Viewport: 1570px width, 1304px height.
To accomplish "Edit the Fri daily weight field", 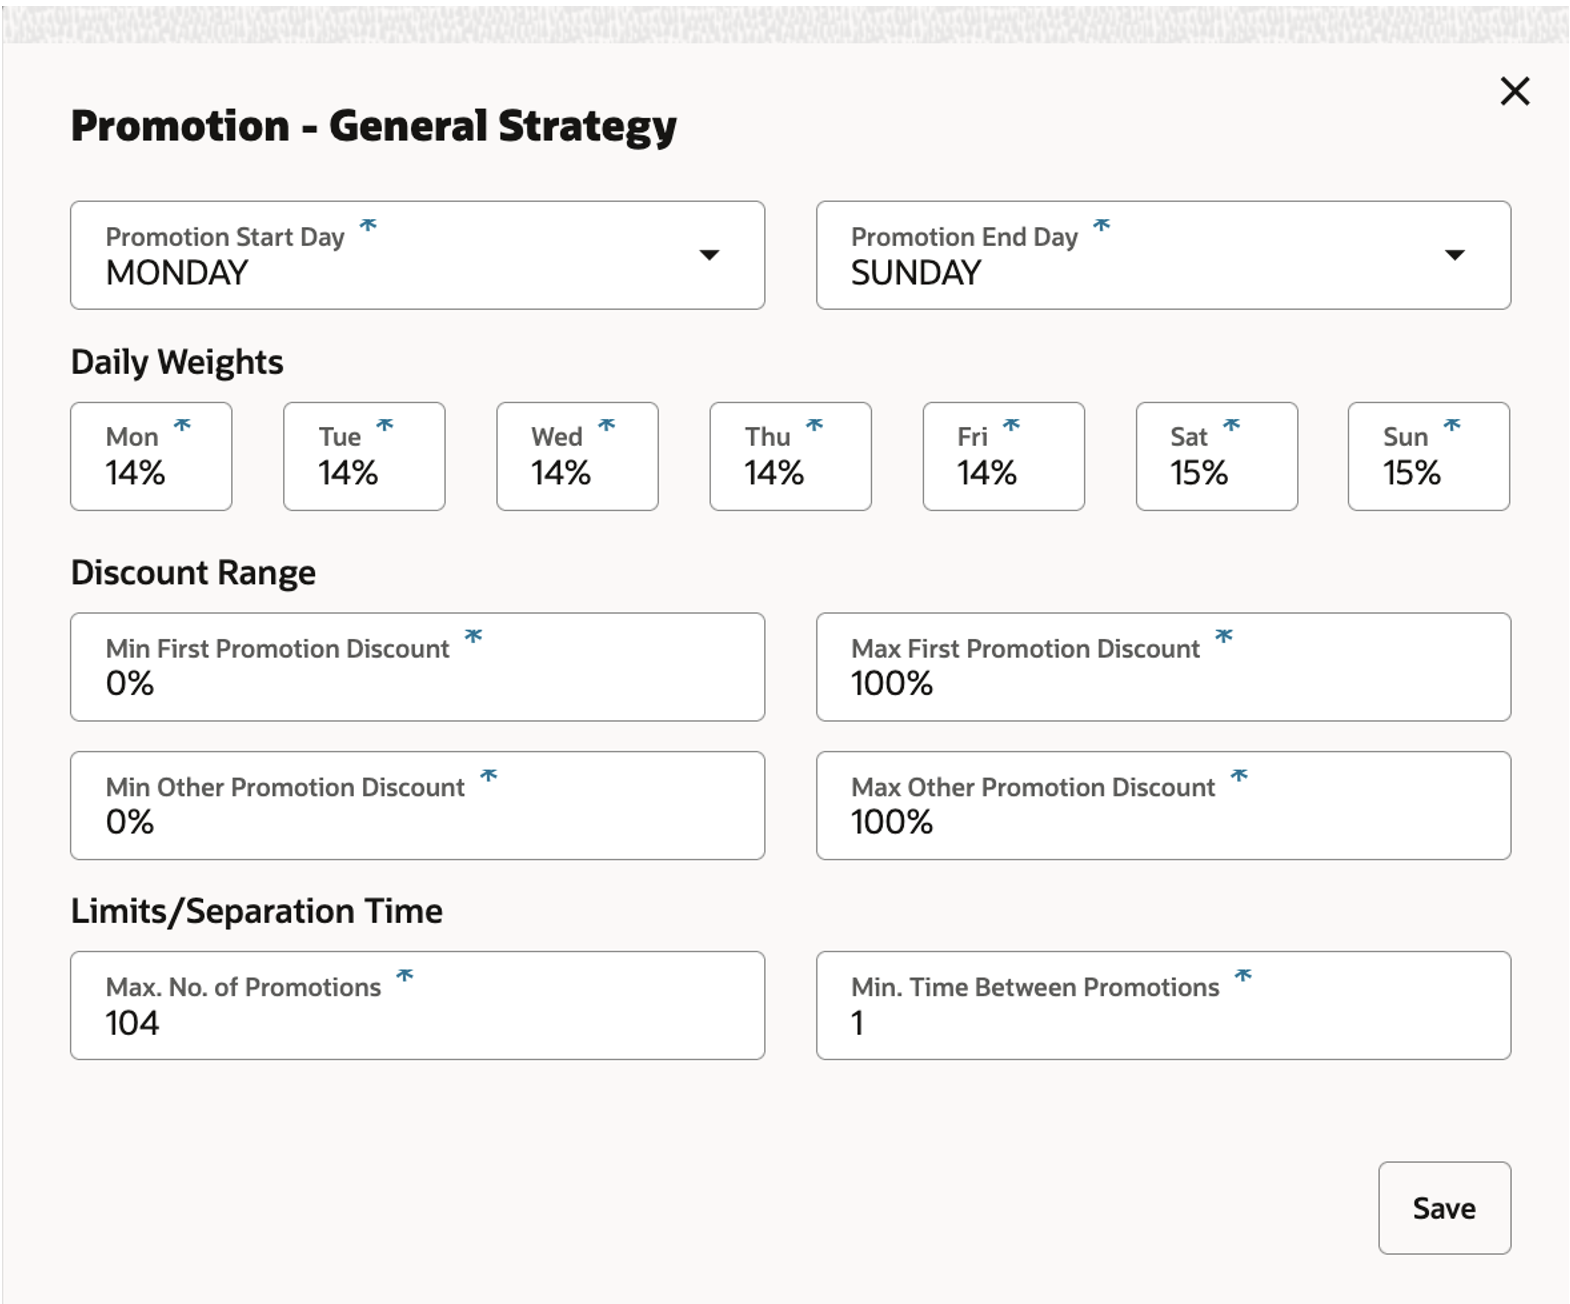I will click(1003, 456).
